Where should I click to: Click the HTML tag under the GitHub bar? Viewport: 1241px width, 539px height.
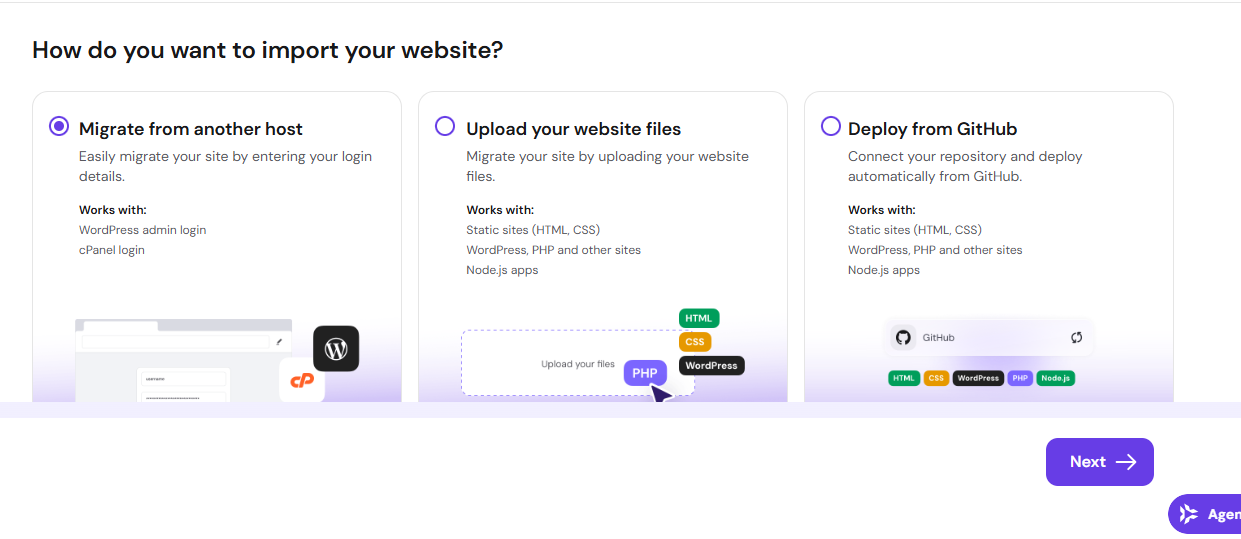click(904, 378)
